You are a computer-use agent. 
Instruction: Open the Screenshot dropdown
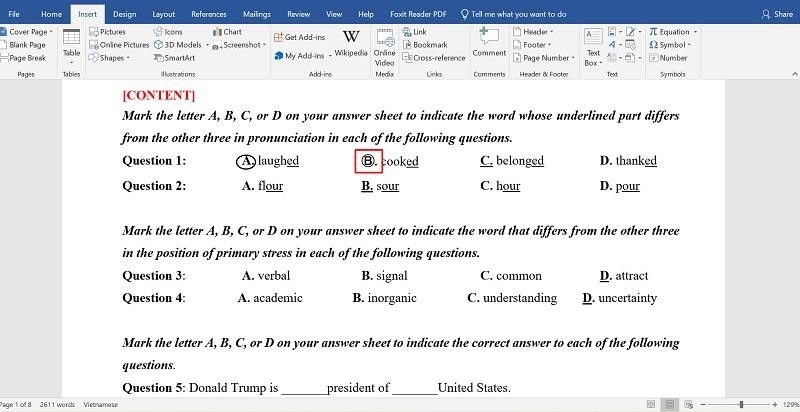(239, 45)
